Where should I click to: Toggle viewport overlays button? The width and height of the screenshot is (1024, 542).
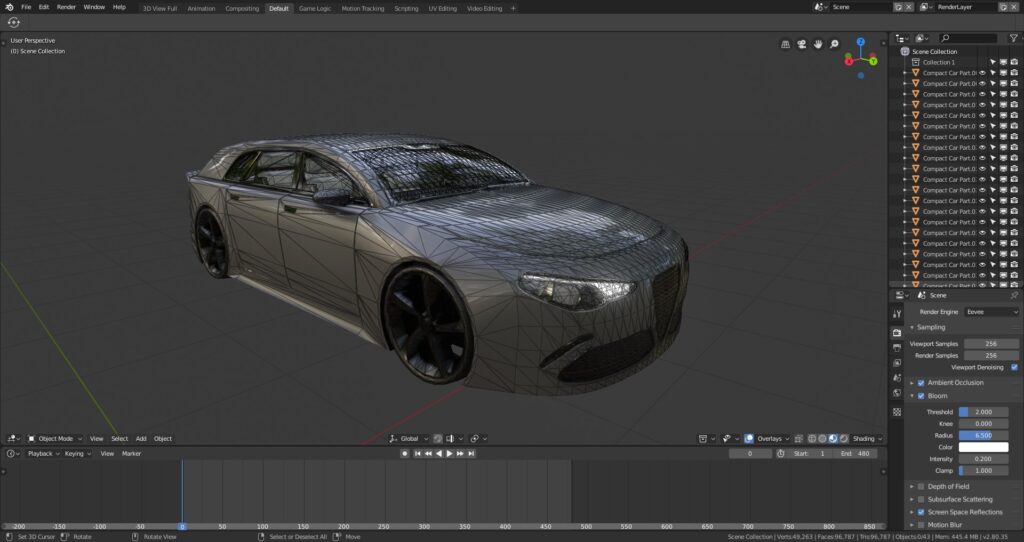[x=749, y=439]
